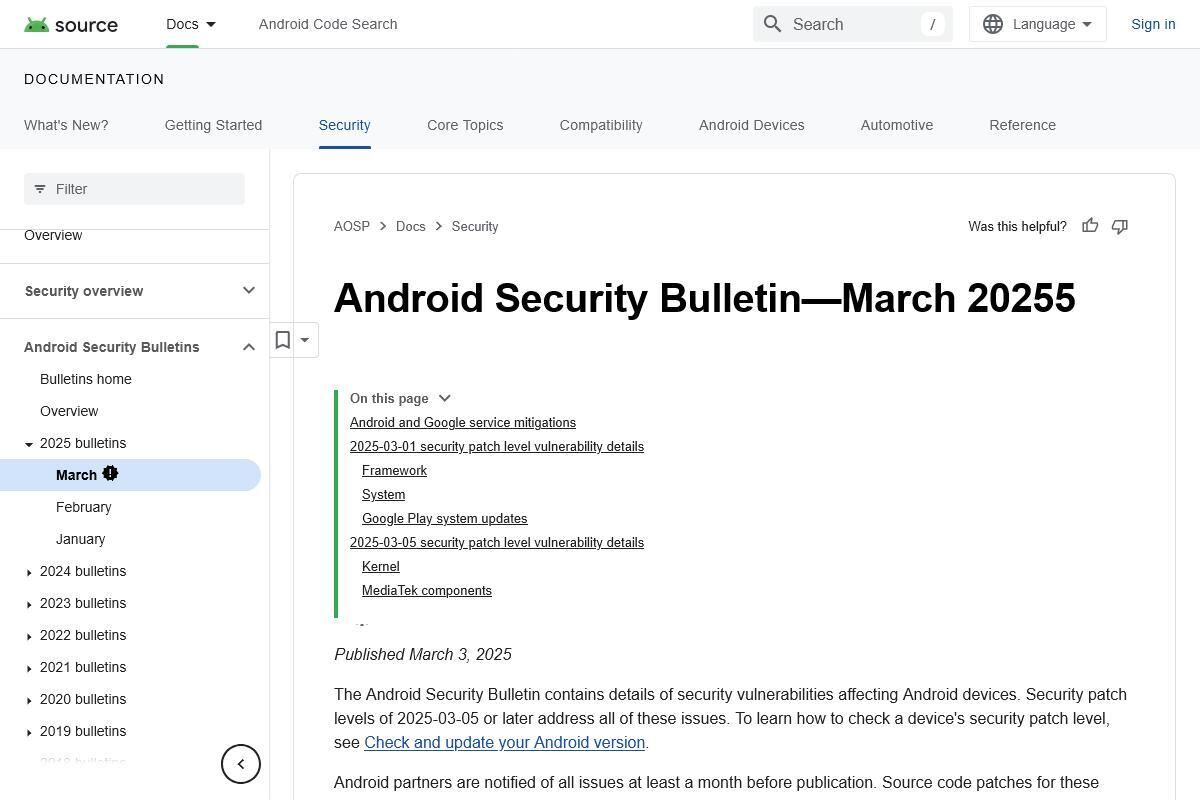1200x800 pixels.
Task: Expand the 2023 bulletins tree
Action: click(x=29, y=604)
